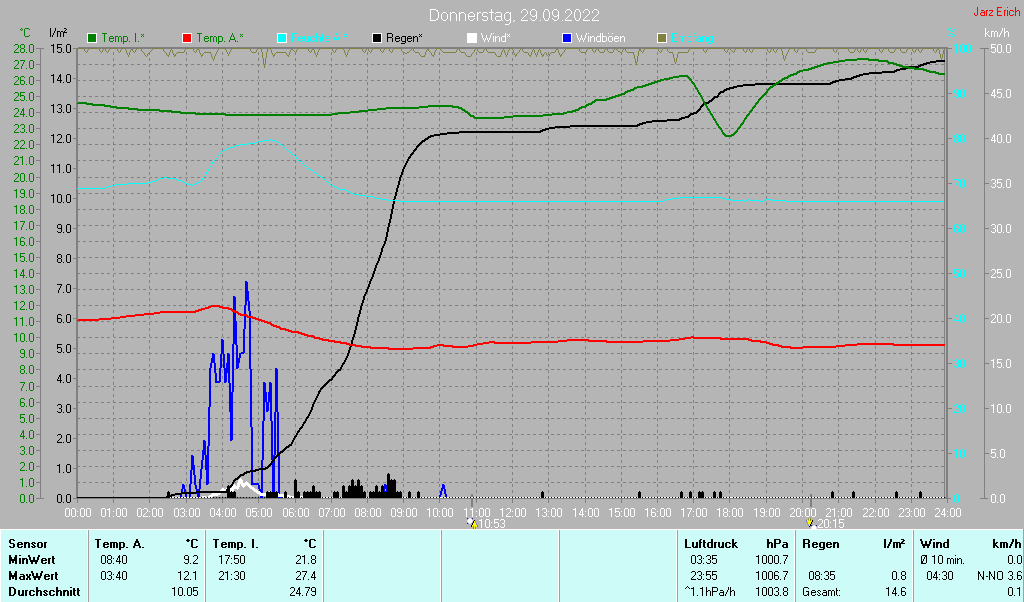1024x602 pixels.
Task: Click the white Wind legend swatch
Action: click(472, 39)
